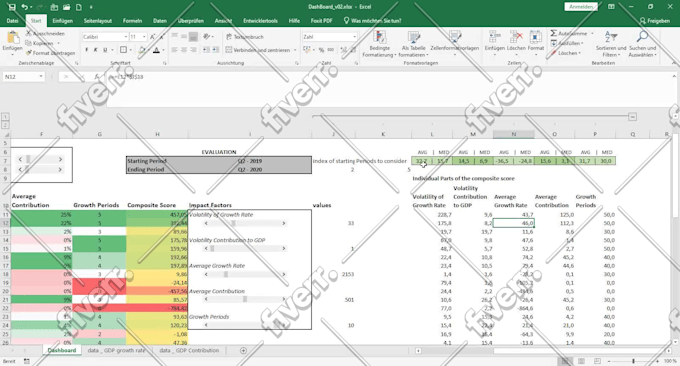Open the Zahl number format dropdown
The height and width of the screenshot is (366, 680).
coord(354,37)
